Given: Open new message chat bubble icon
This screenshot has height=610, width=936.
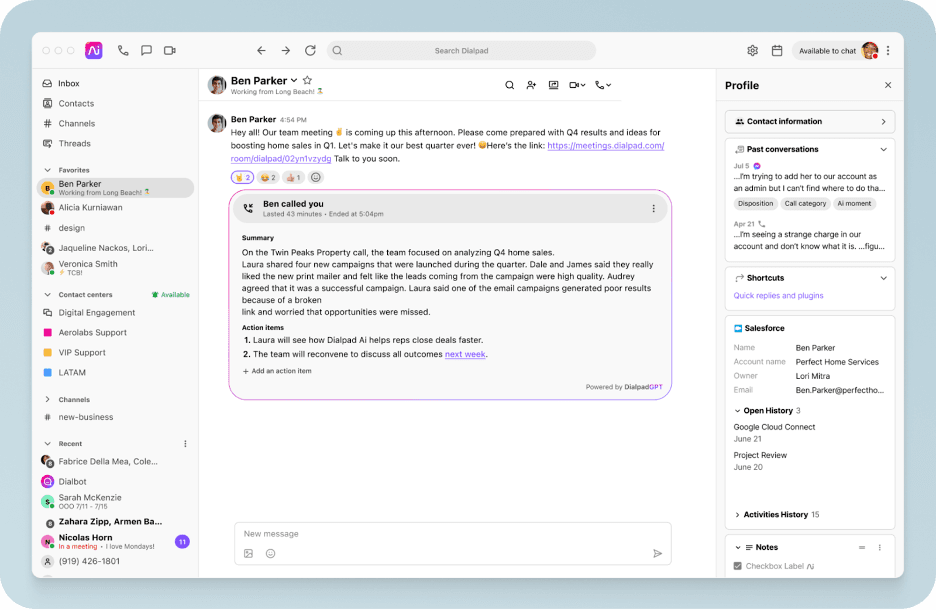Looking at the screenshot, I should 146,50.
